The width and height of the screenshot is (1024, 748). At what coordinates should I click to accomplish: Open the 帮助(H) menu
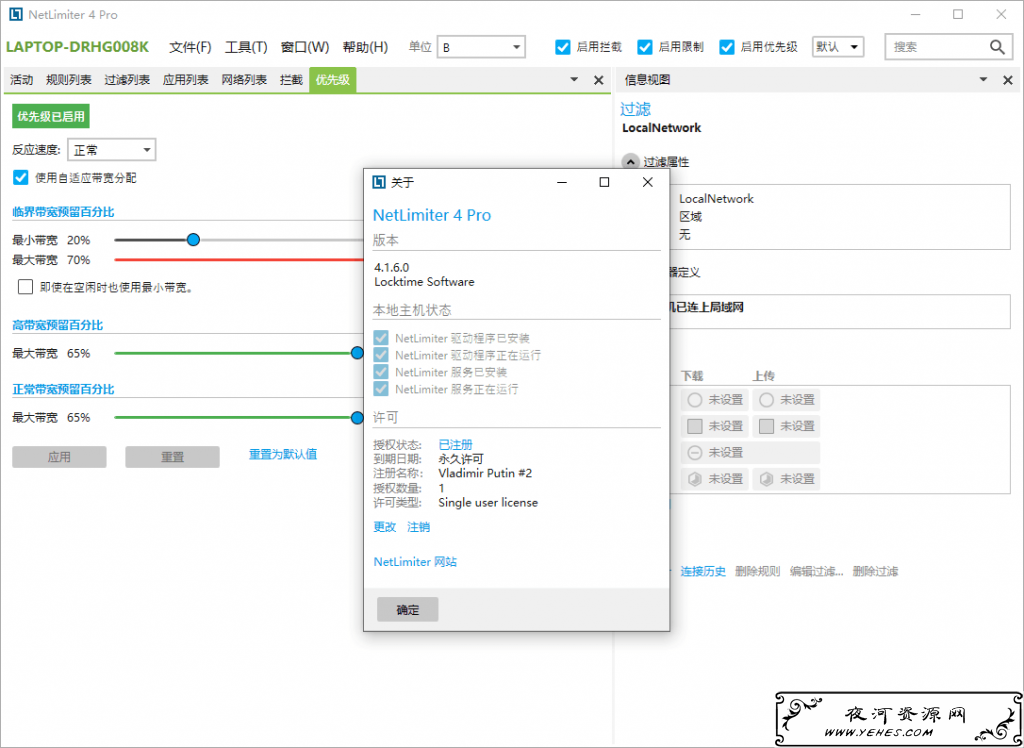pos(365,47)
